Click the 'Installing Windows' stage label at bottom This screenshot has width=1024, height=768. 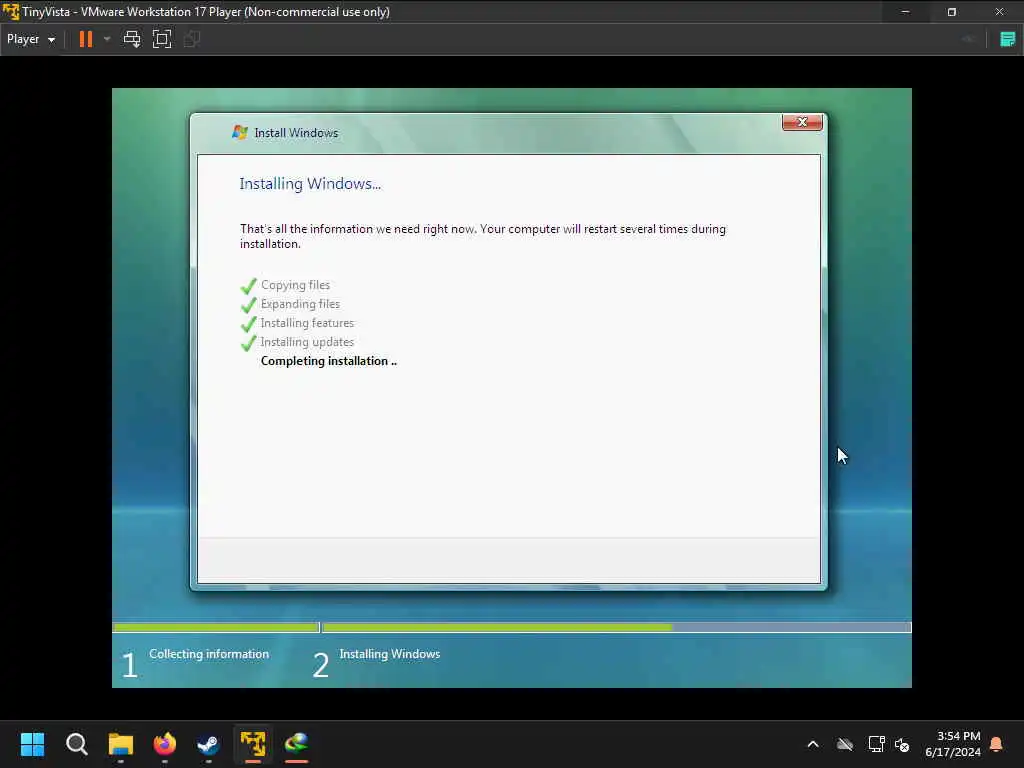click(390, 654)
